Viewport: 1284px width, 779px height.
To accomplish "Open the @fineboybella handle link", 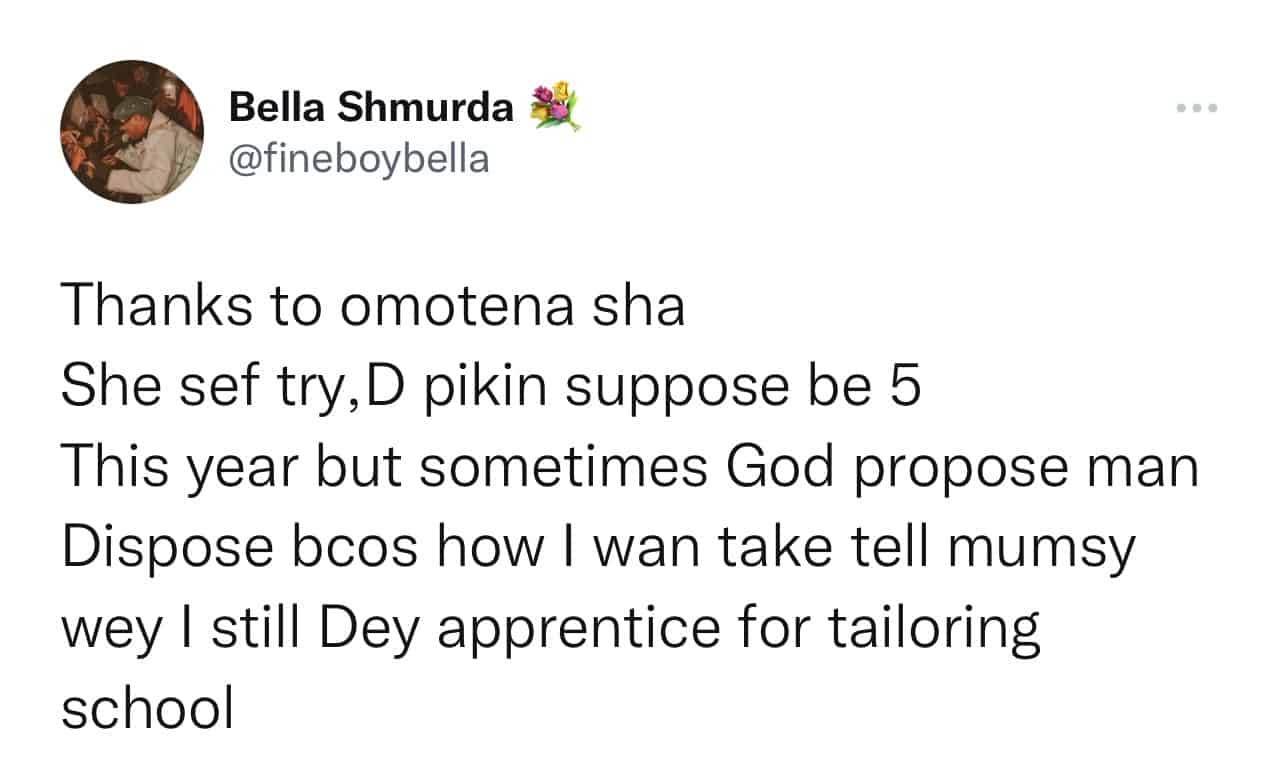I will (360, 159).
